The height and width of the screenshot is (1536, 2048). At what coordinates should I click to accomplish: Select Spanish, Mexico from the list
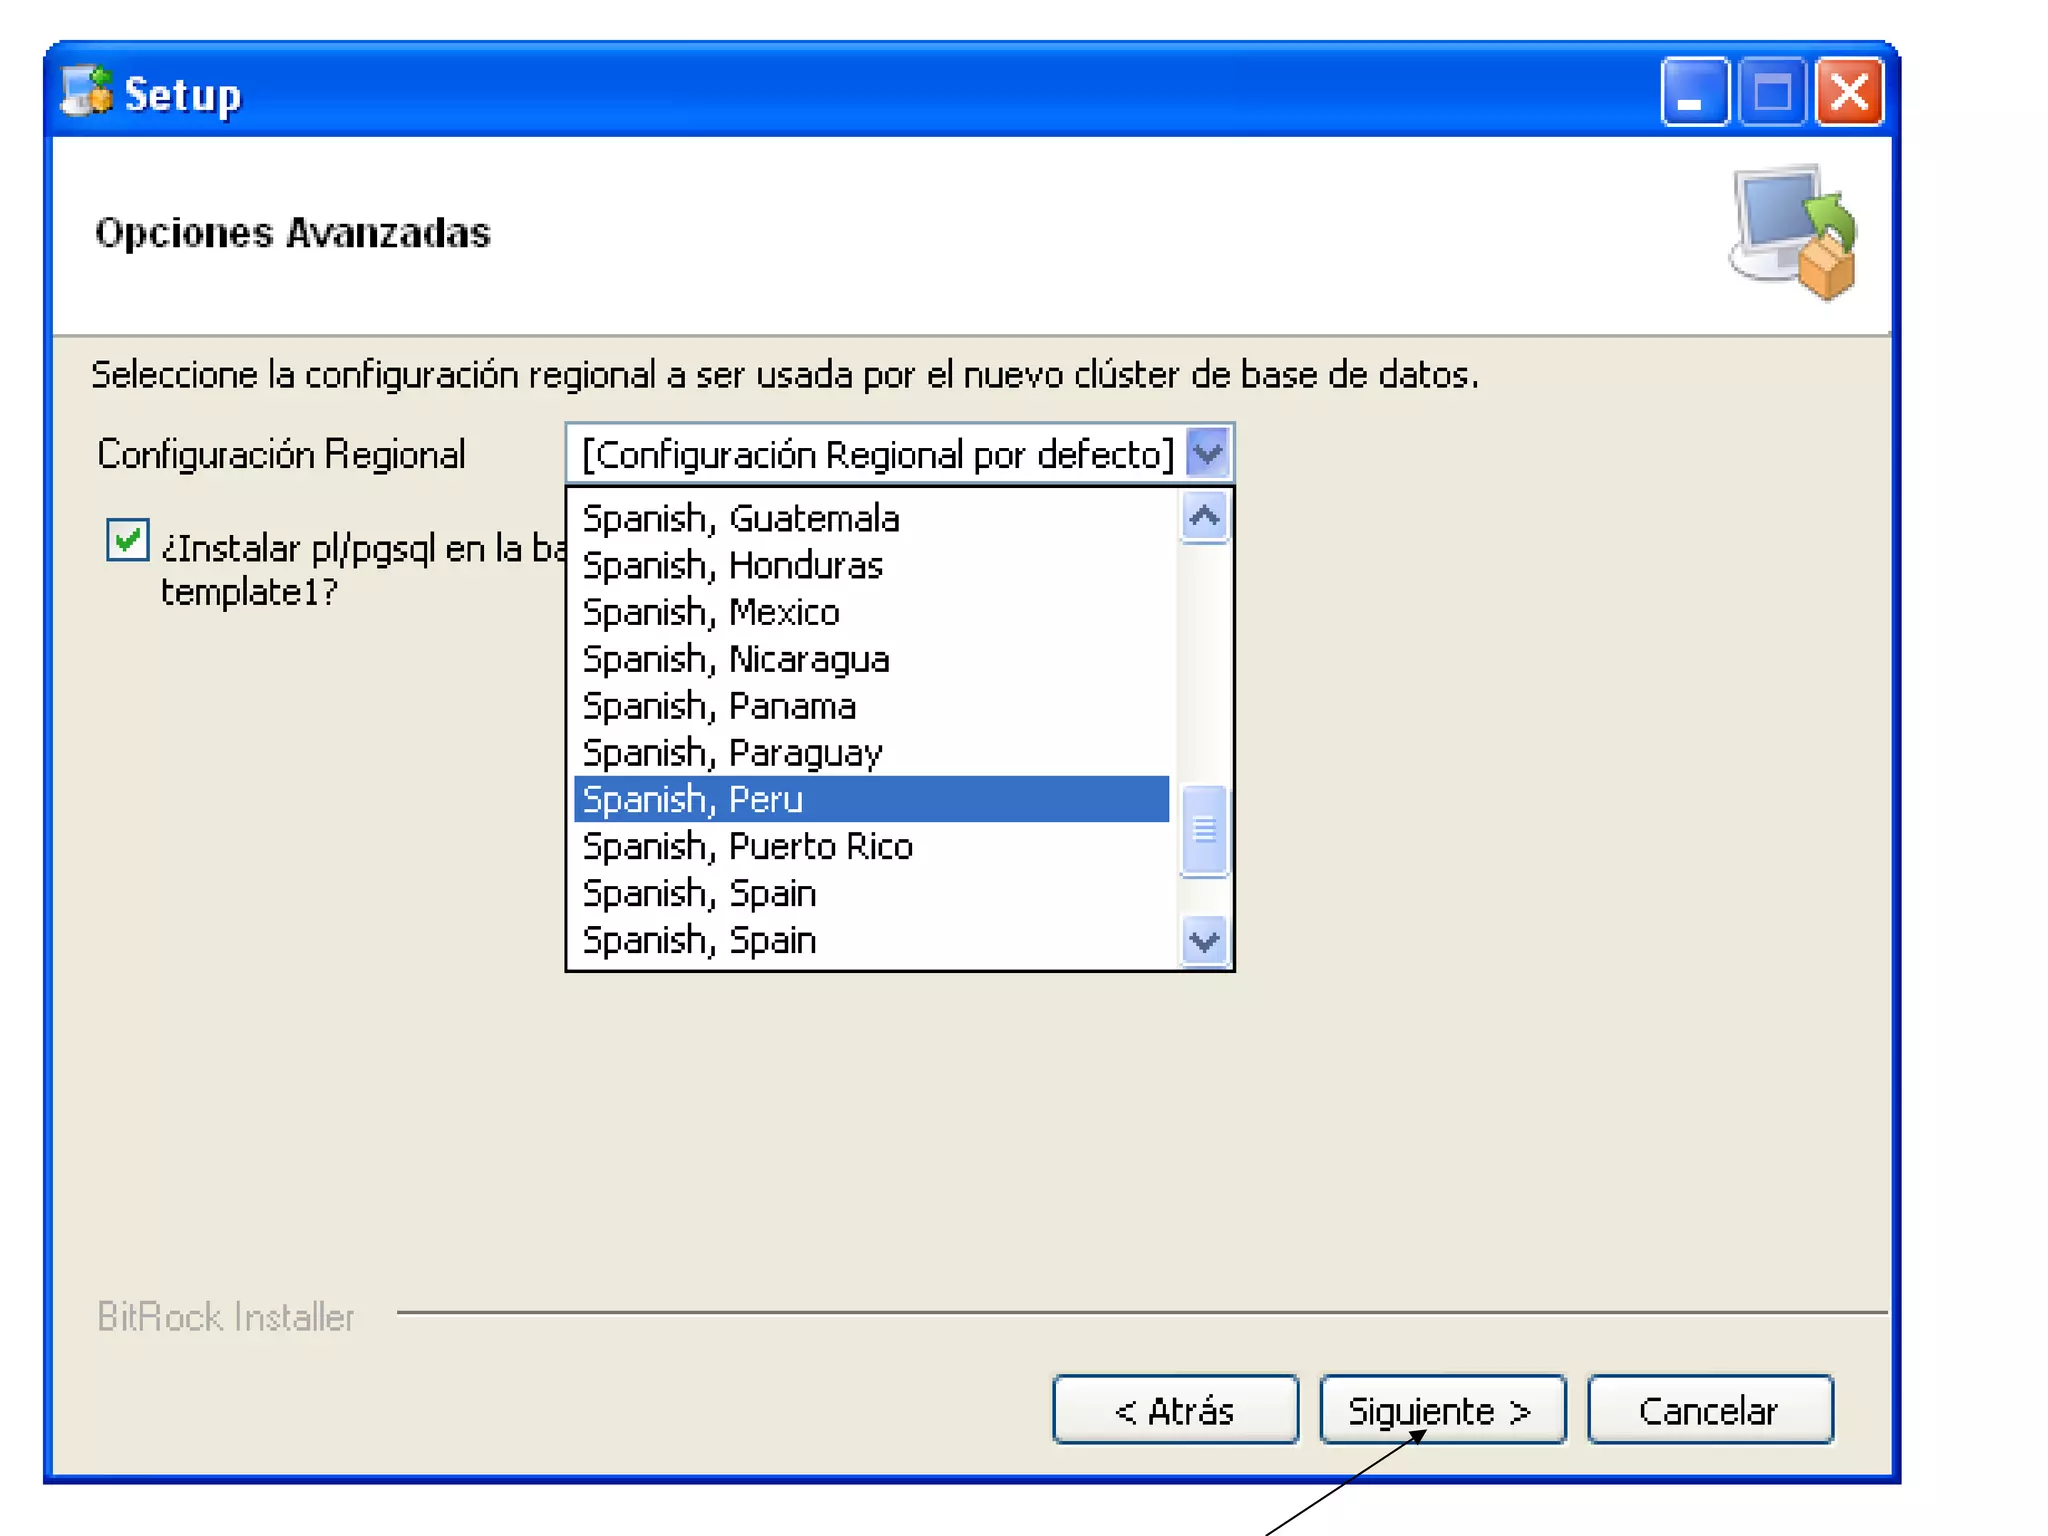pyautogui.click(x=710, y=612)
